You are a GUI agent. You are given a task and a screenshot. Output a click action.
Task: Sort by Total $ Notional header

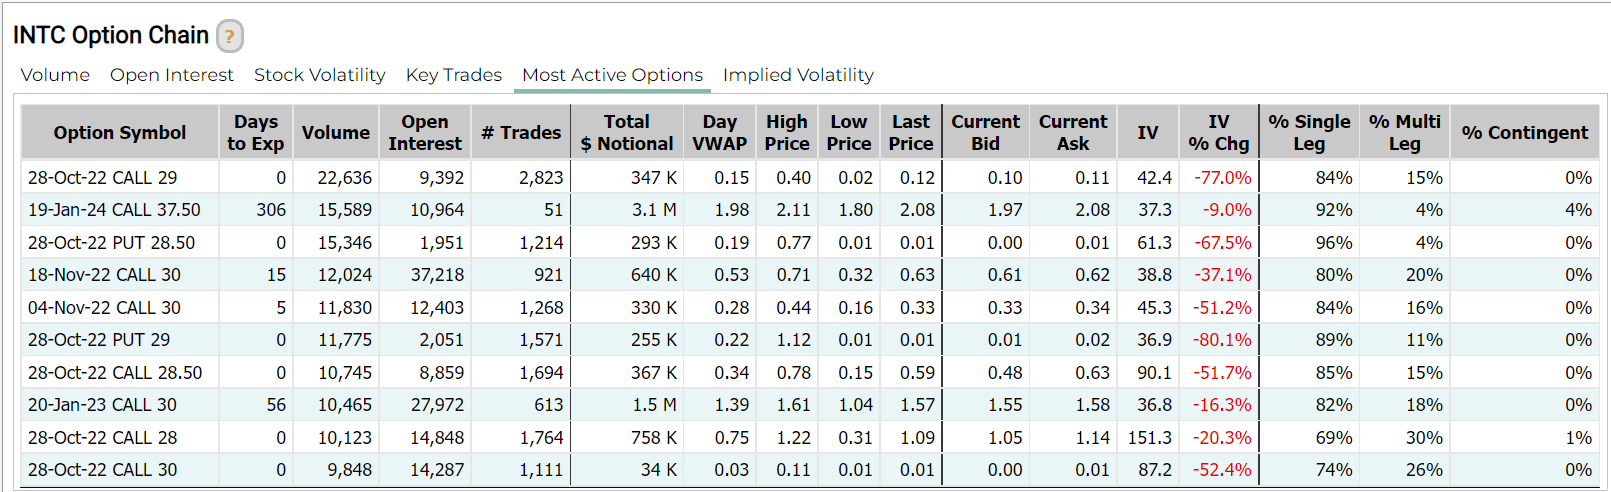click(x=627, y=133)
